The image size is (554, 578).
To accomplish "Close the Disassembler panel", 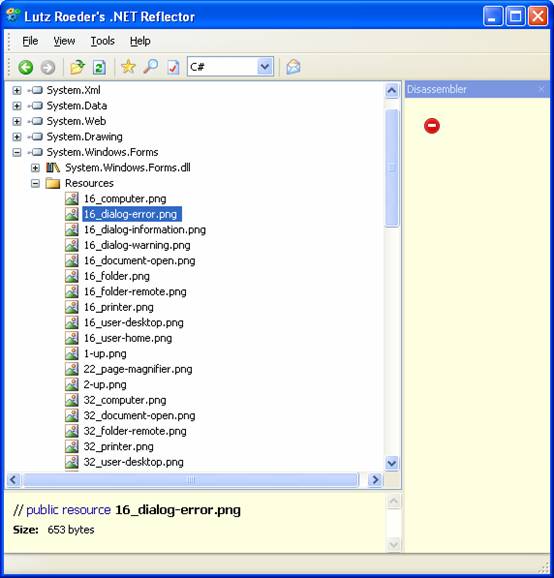I will 541,89.
